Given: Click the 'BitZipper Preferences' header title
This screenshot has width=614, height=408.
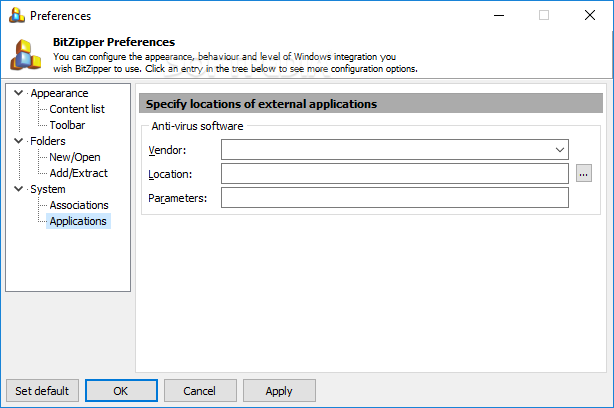Looking at the screenshot, I should point(114,42).
